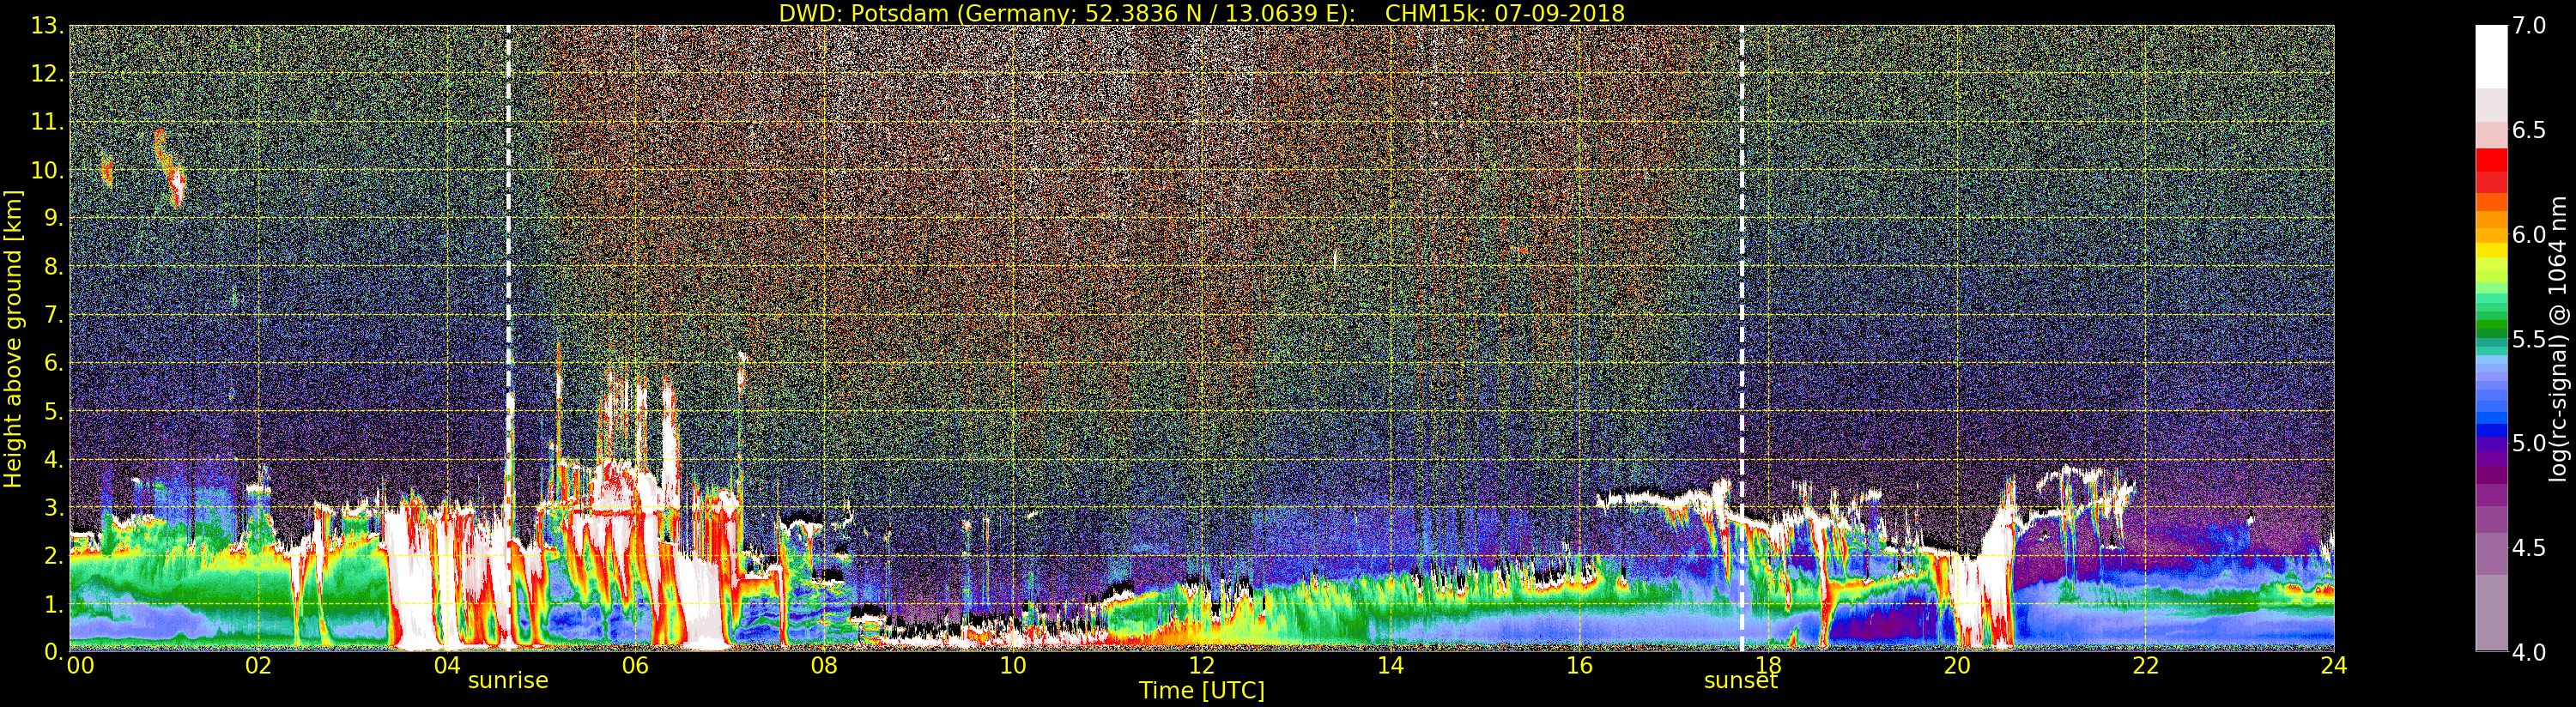Click the '4.5' colorbar tick value
Screen dimensions: 2576x707
[x=2529, y=548]
